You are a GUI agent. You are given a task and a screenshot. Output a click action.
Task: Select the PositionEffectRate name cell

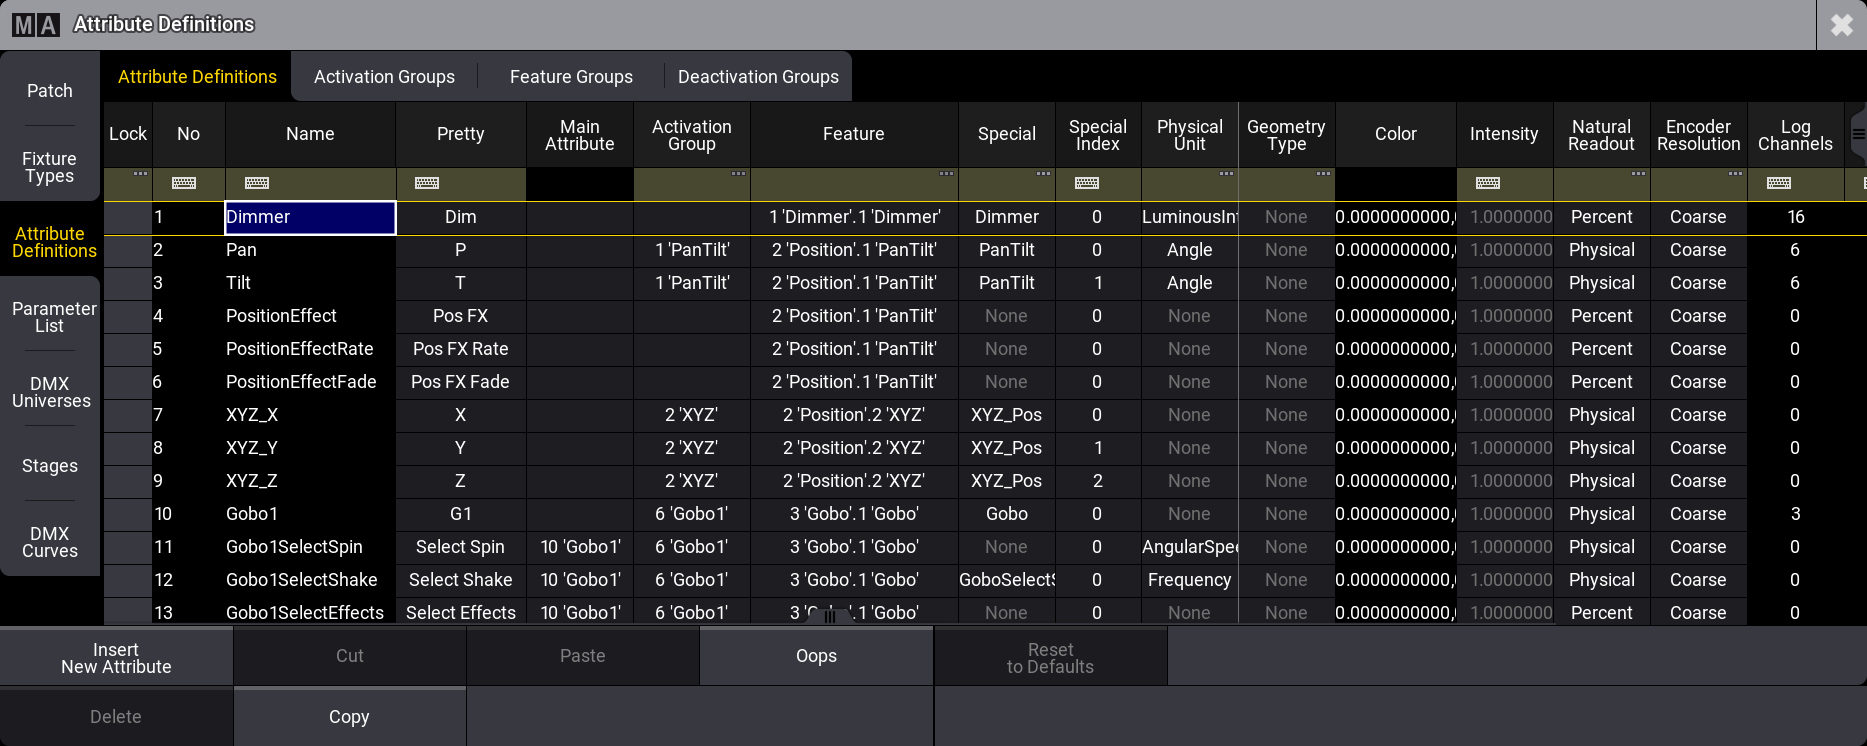(x=310, y=349)
